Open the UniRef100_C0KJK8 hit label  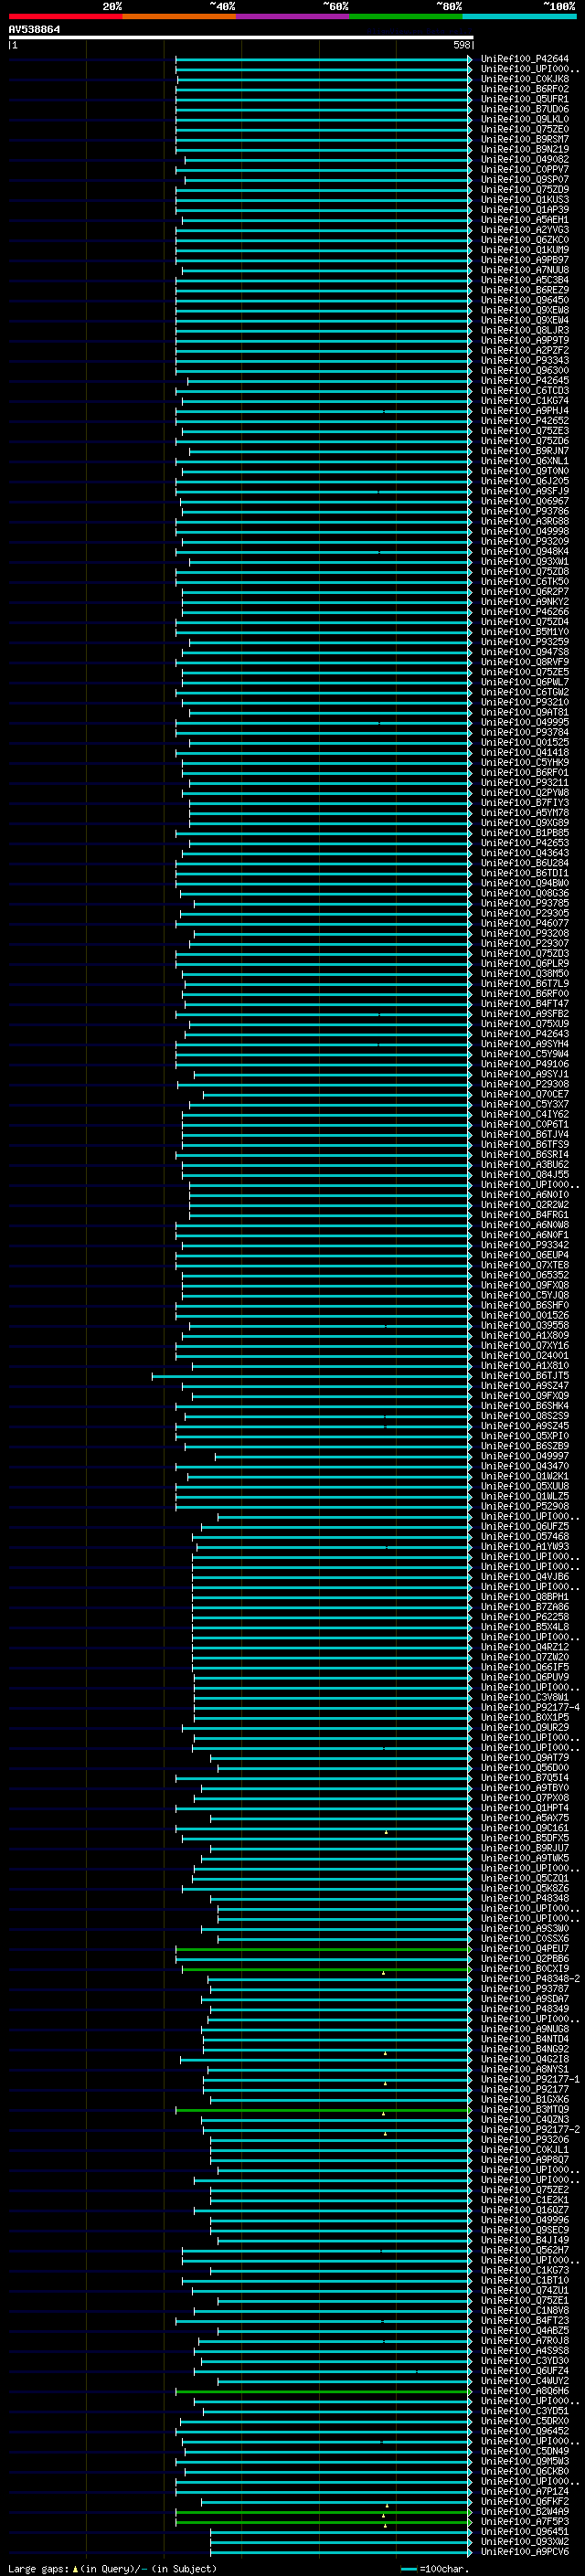(x=525, y=79)
